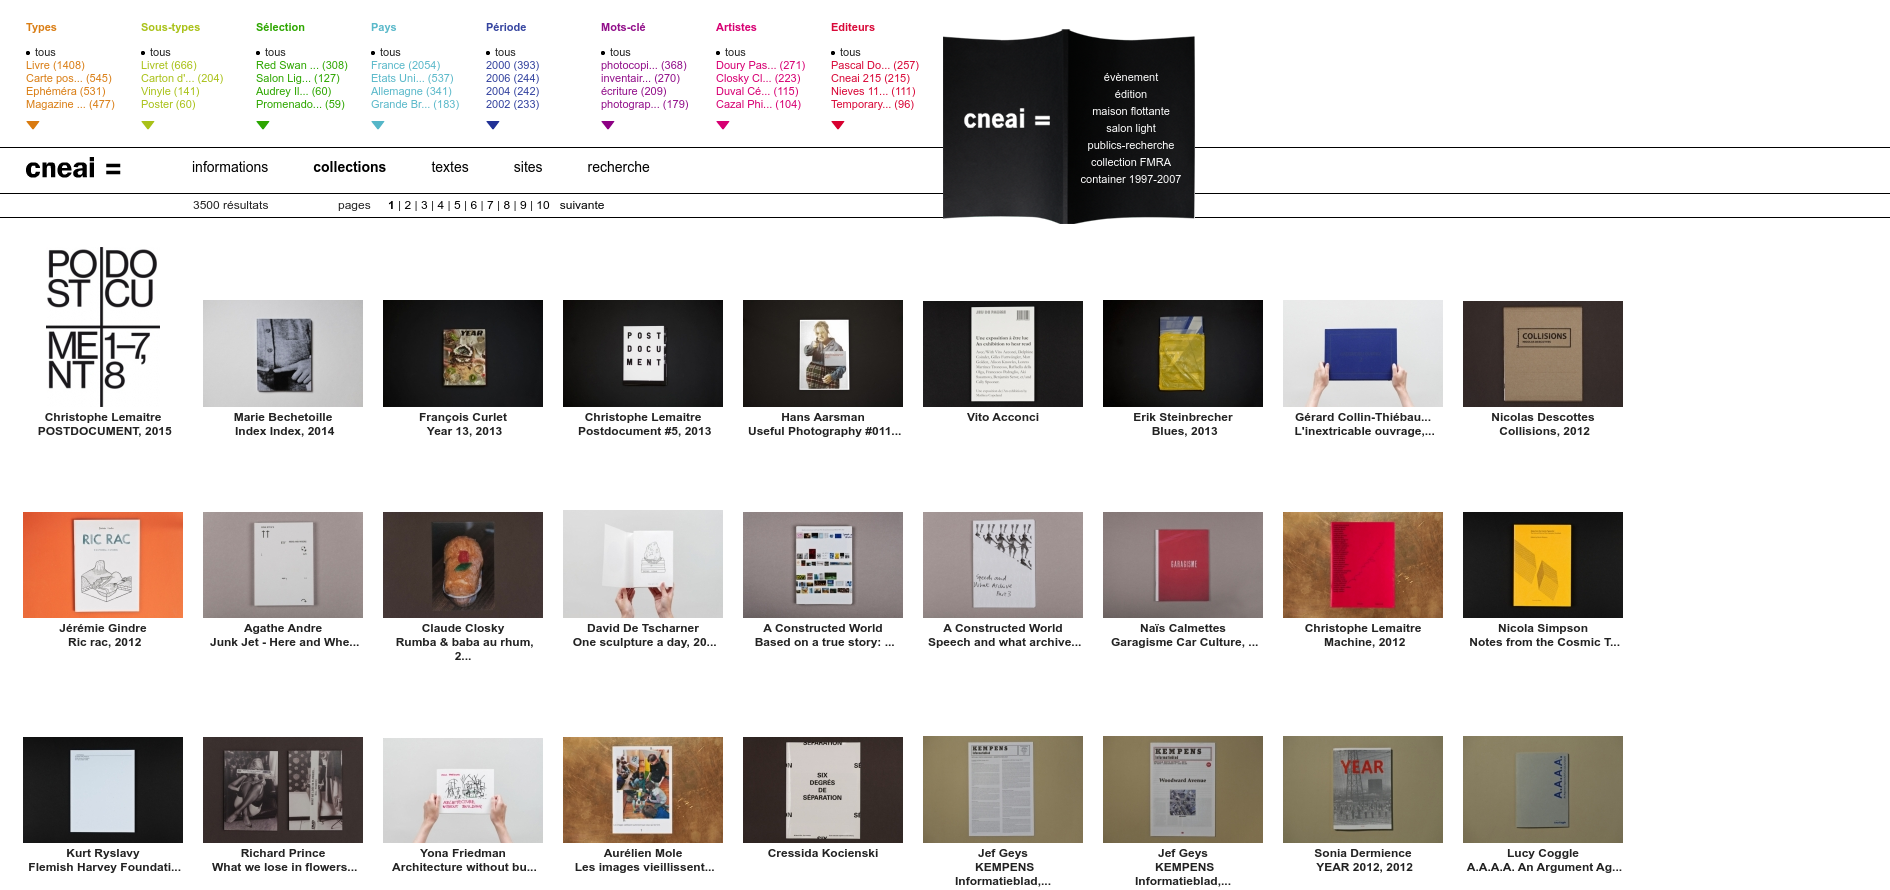Open the informations menu item

tap(230, 167)
